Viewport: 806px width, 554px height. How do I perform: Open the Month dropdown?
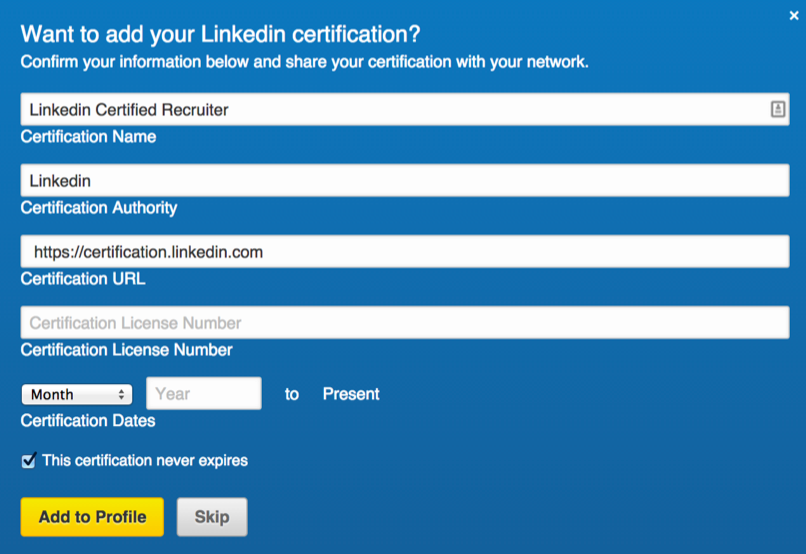pos(77,394)
